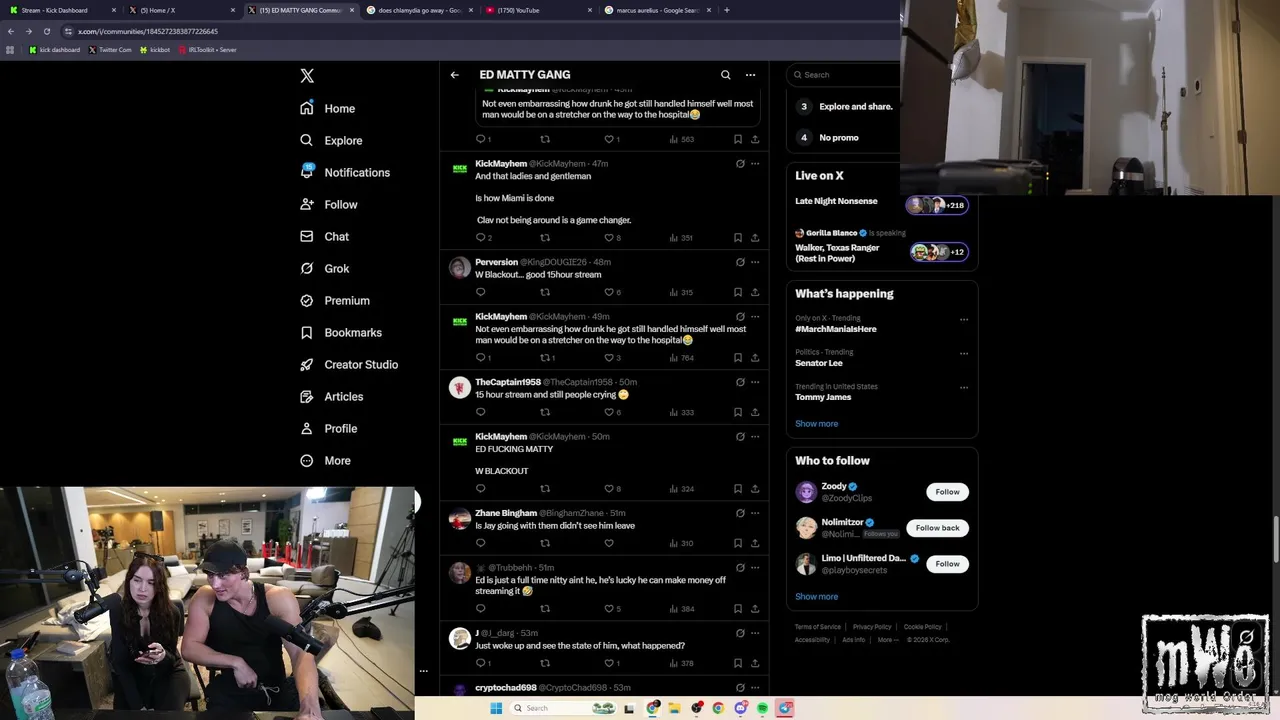Search within ED MATTY GANG community

tap(726, 75)
